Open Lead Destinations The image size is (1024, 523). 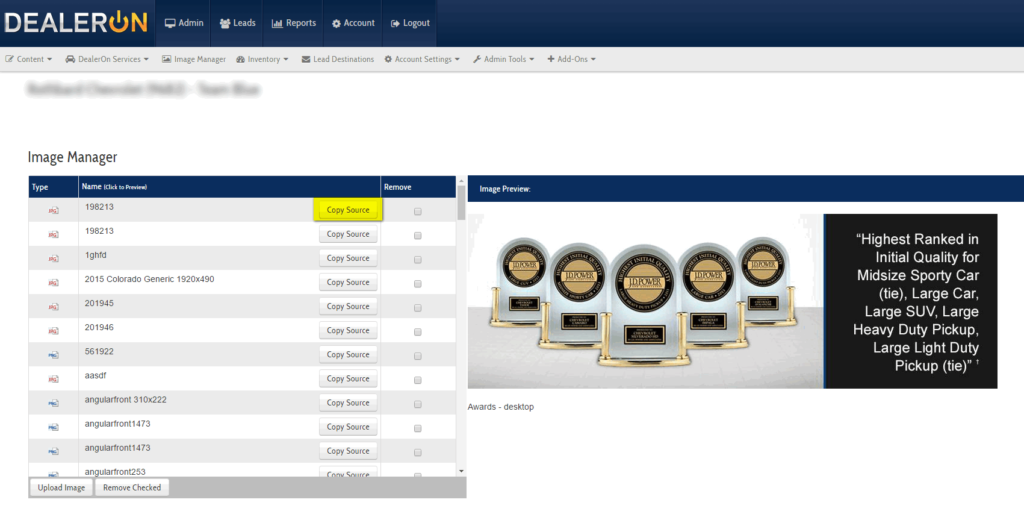(338, 59)
